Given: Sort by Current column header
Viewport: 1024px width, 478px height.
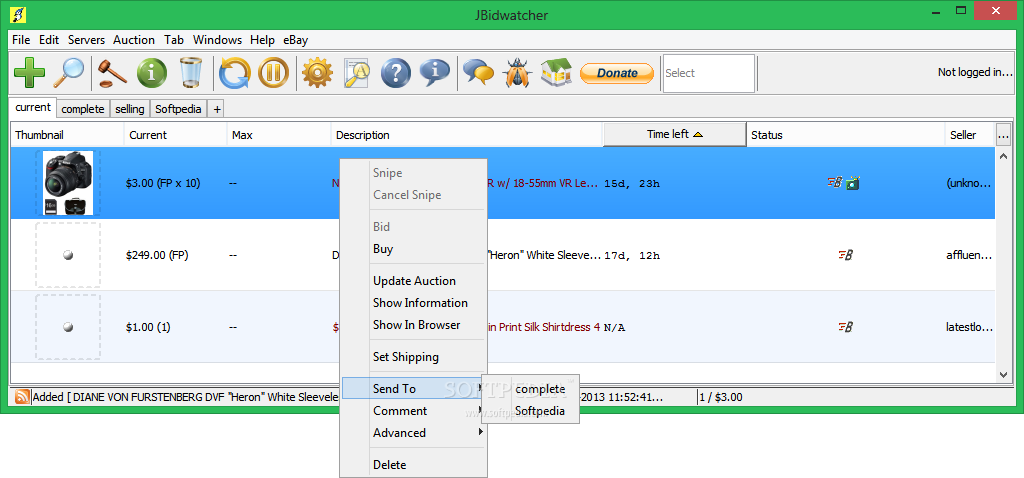Looking at the screenshot, I should (x=175, y=135).
